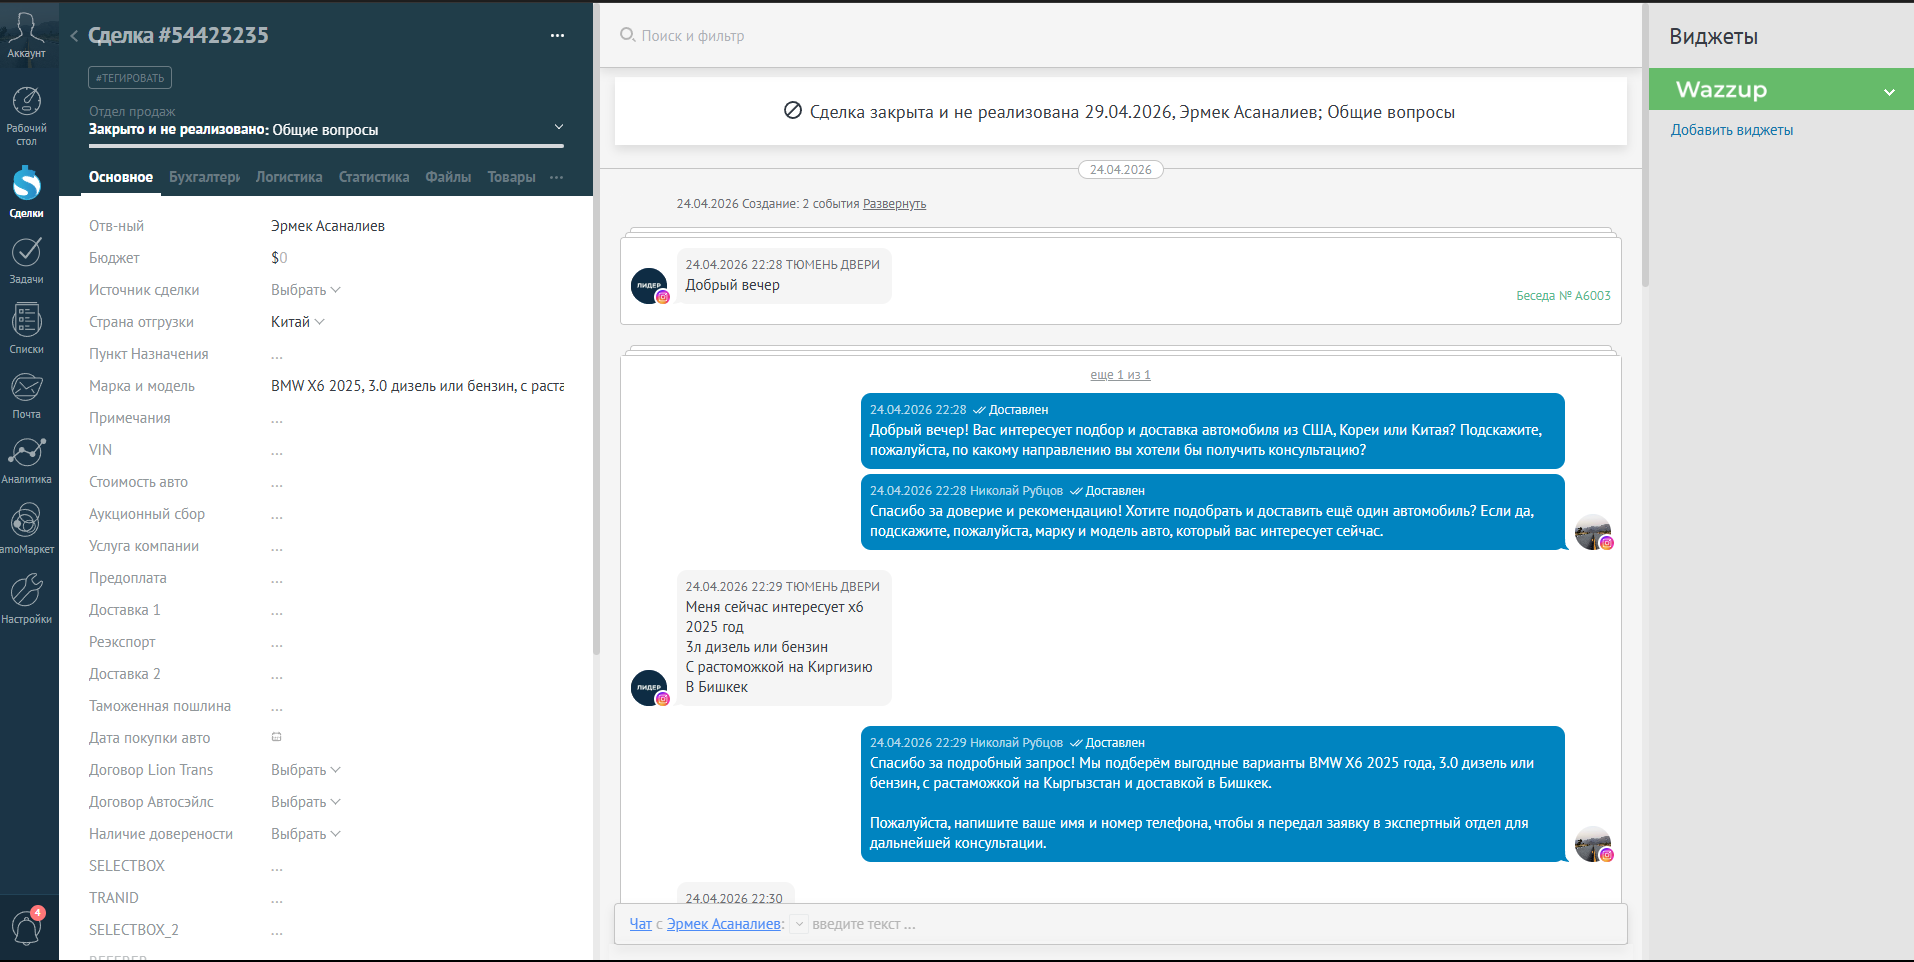Image resolution: width=1914 pixels, height=962 pixels.
Task: Go back using the arrow beside Сделка #54423235
Action: tap(74, 36)
